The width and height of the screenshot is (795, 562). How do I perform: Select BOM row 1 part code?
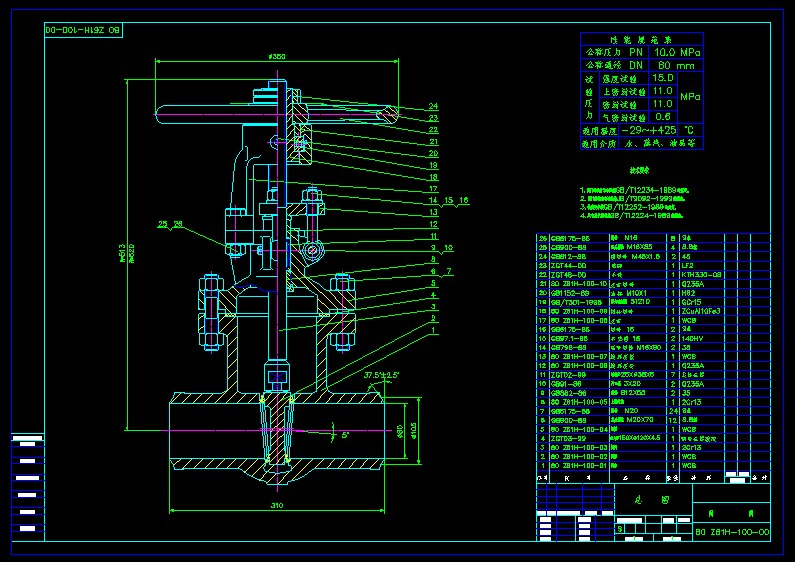(580, 465)
